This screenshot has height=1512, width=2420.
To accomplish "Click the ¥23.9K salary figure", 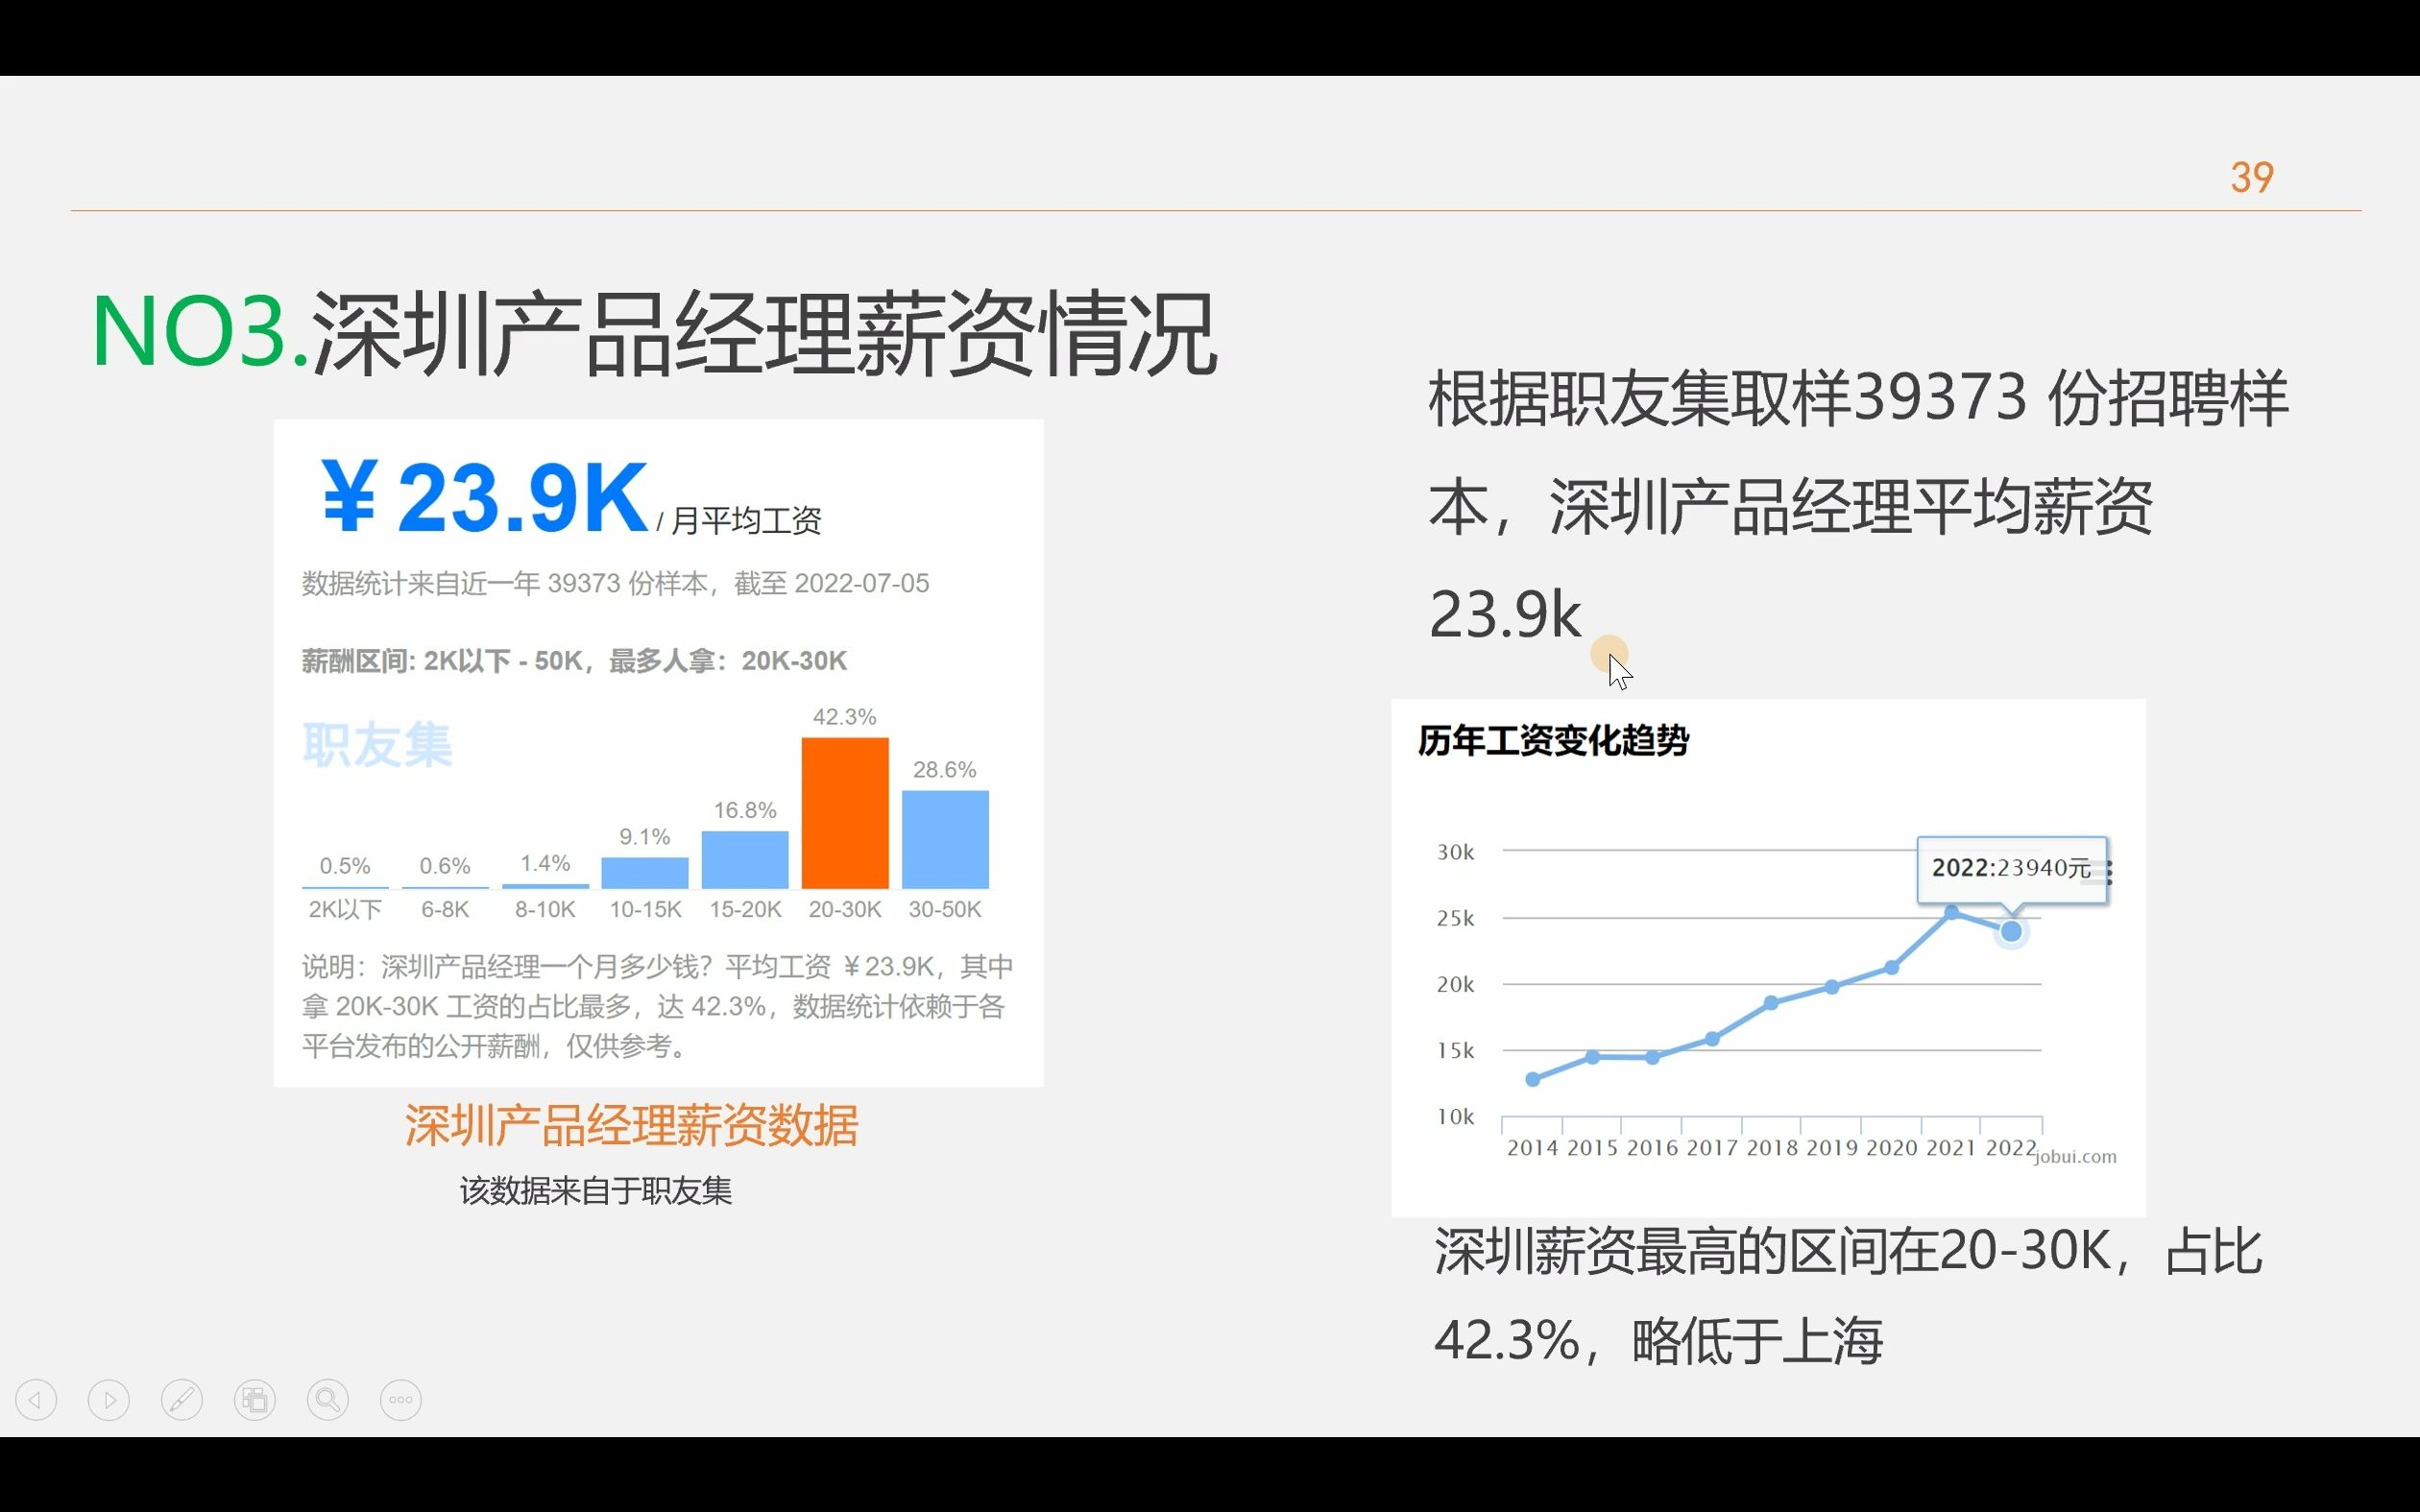I will click(484, 497).
